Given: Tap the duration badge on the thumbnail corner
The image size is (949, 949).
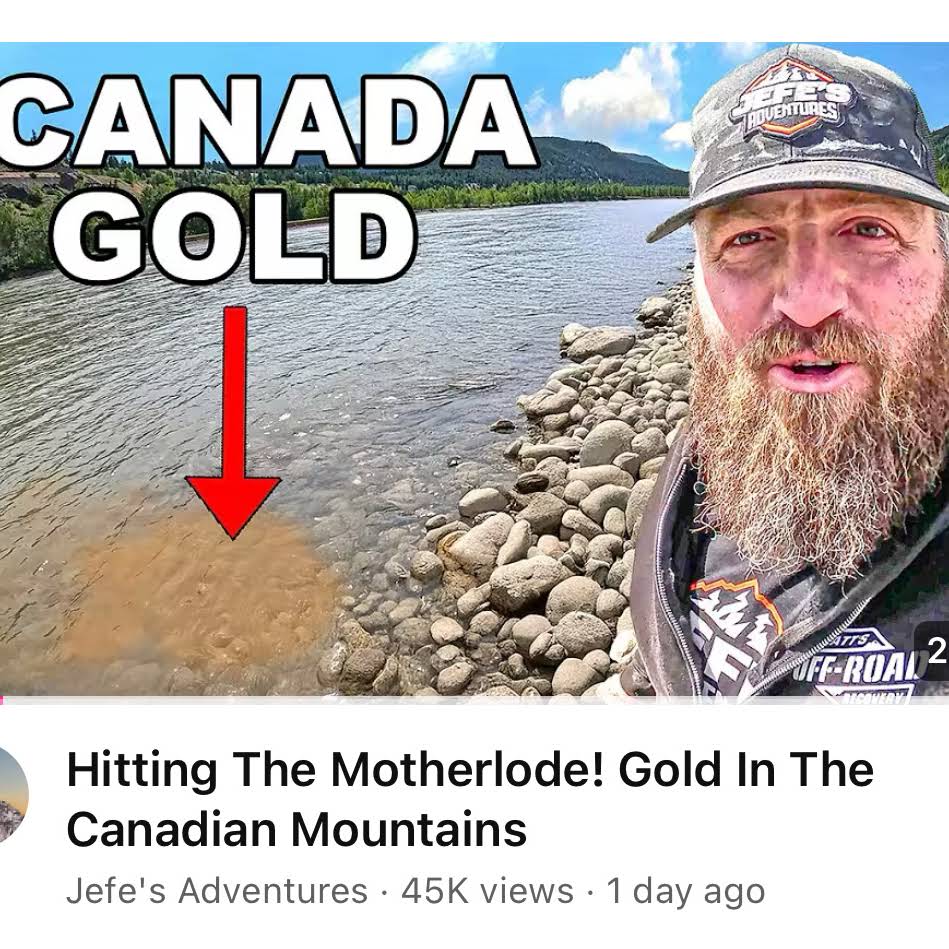Looking at the screenshot, I should 933,652.
